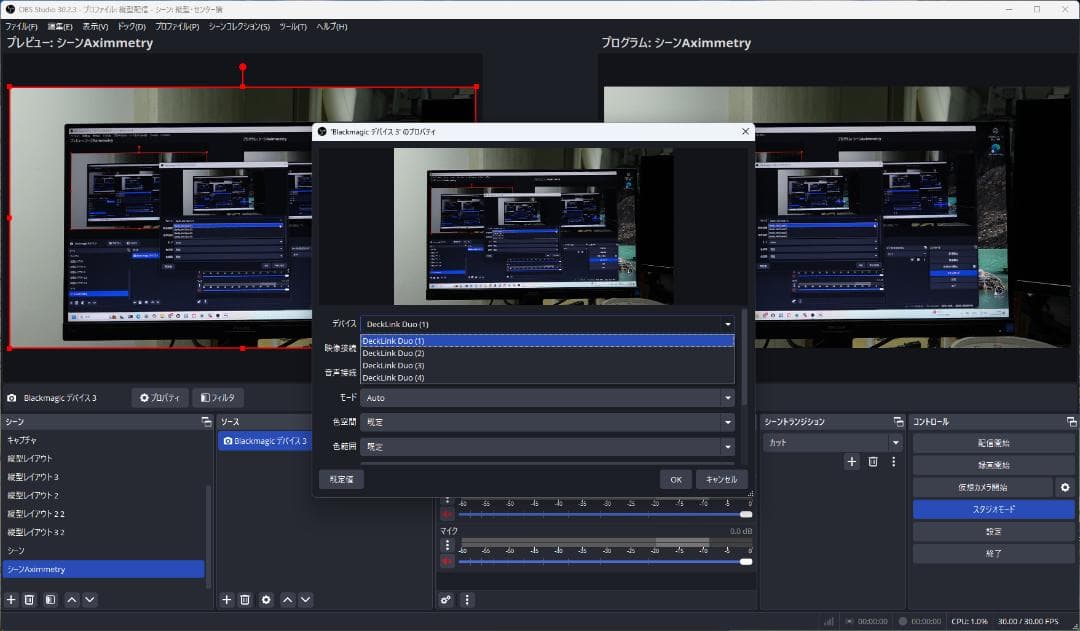Screen dimensions: 1080x631
Task: Open the ツール(T) menu
Action: (293, 26)
